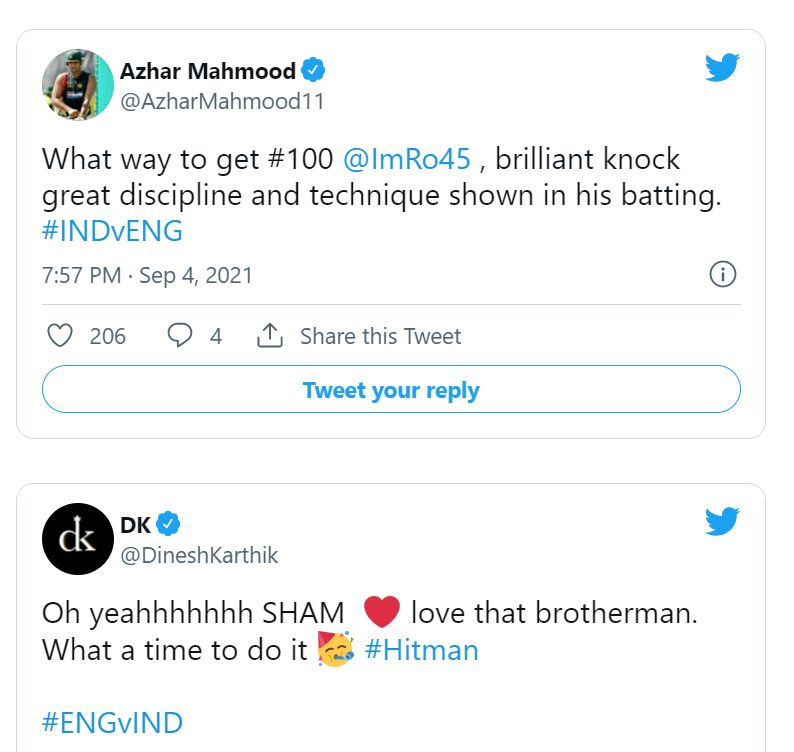
Task: Click the share arrow icon
Action: coord(269,336)
